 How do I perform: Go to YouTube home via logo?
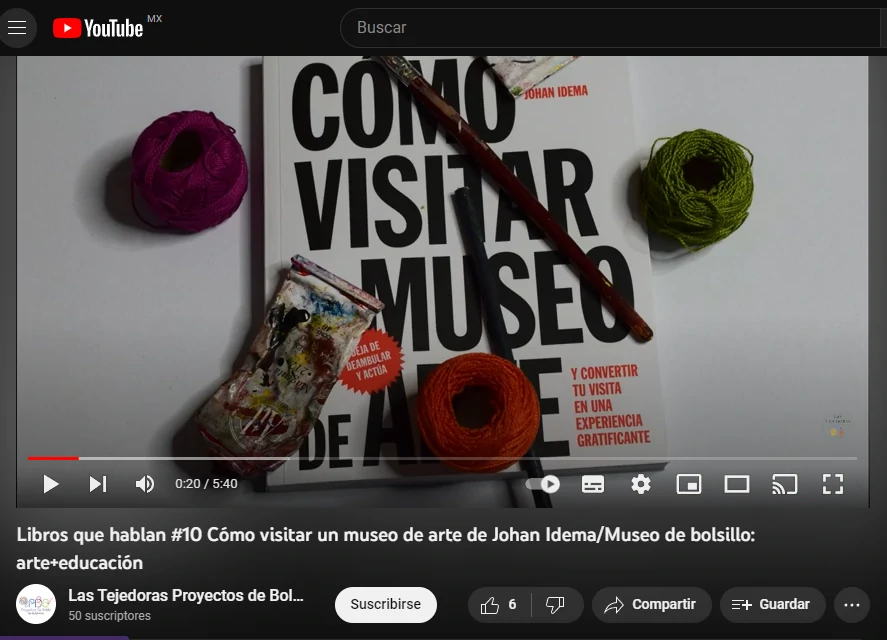(98, 28)
